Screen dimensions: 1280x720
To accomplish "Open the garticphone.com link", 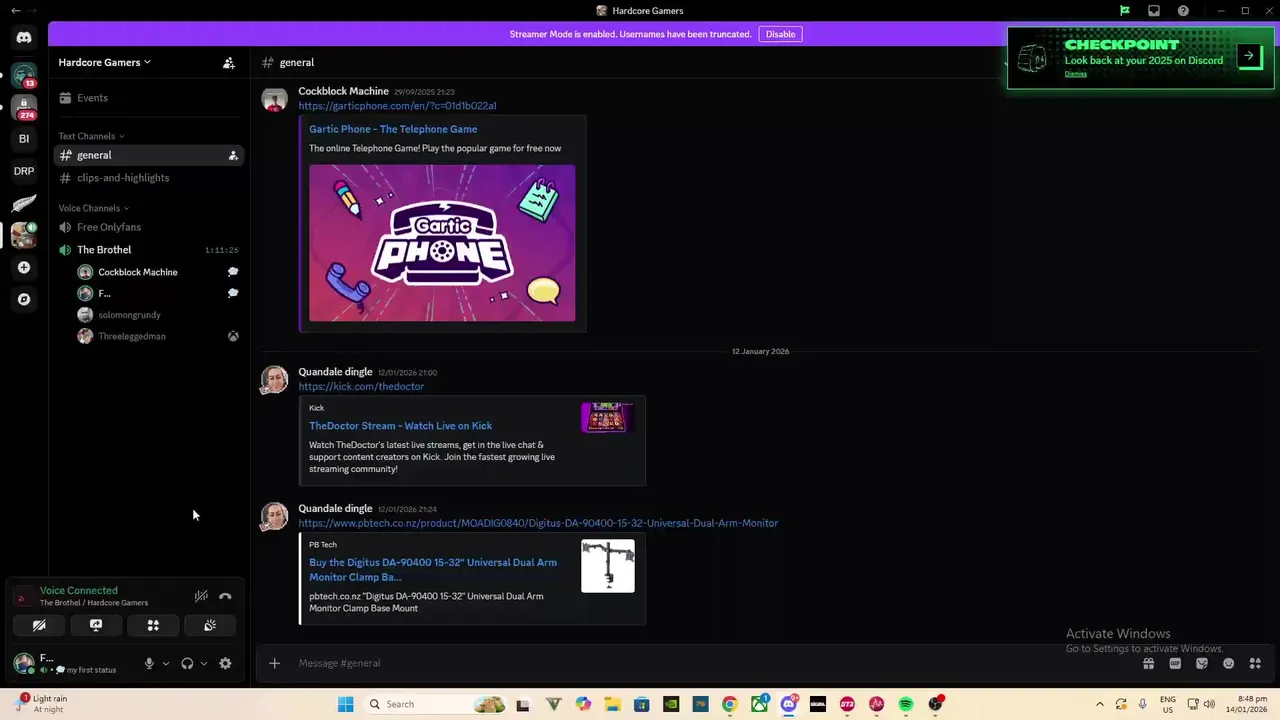I will 397,106.
